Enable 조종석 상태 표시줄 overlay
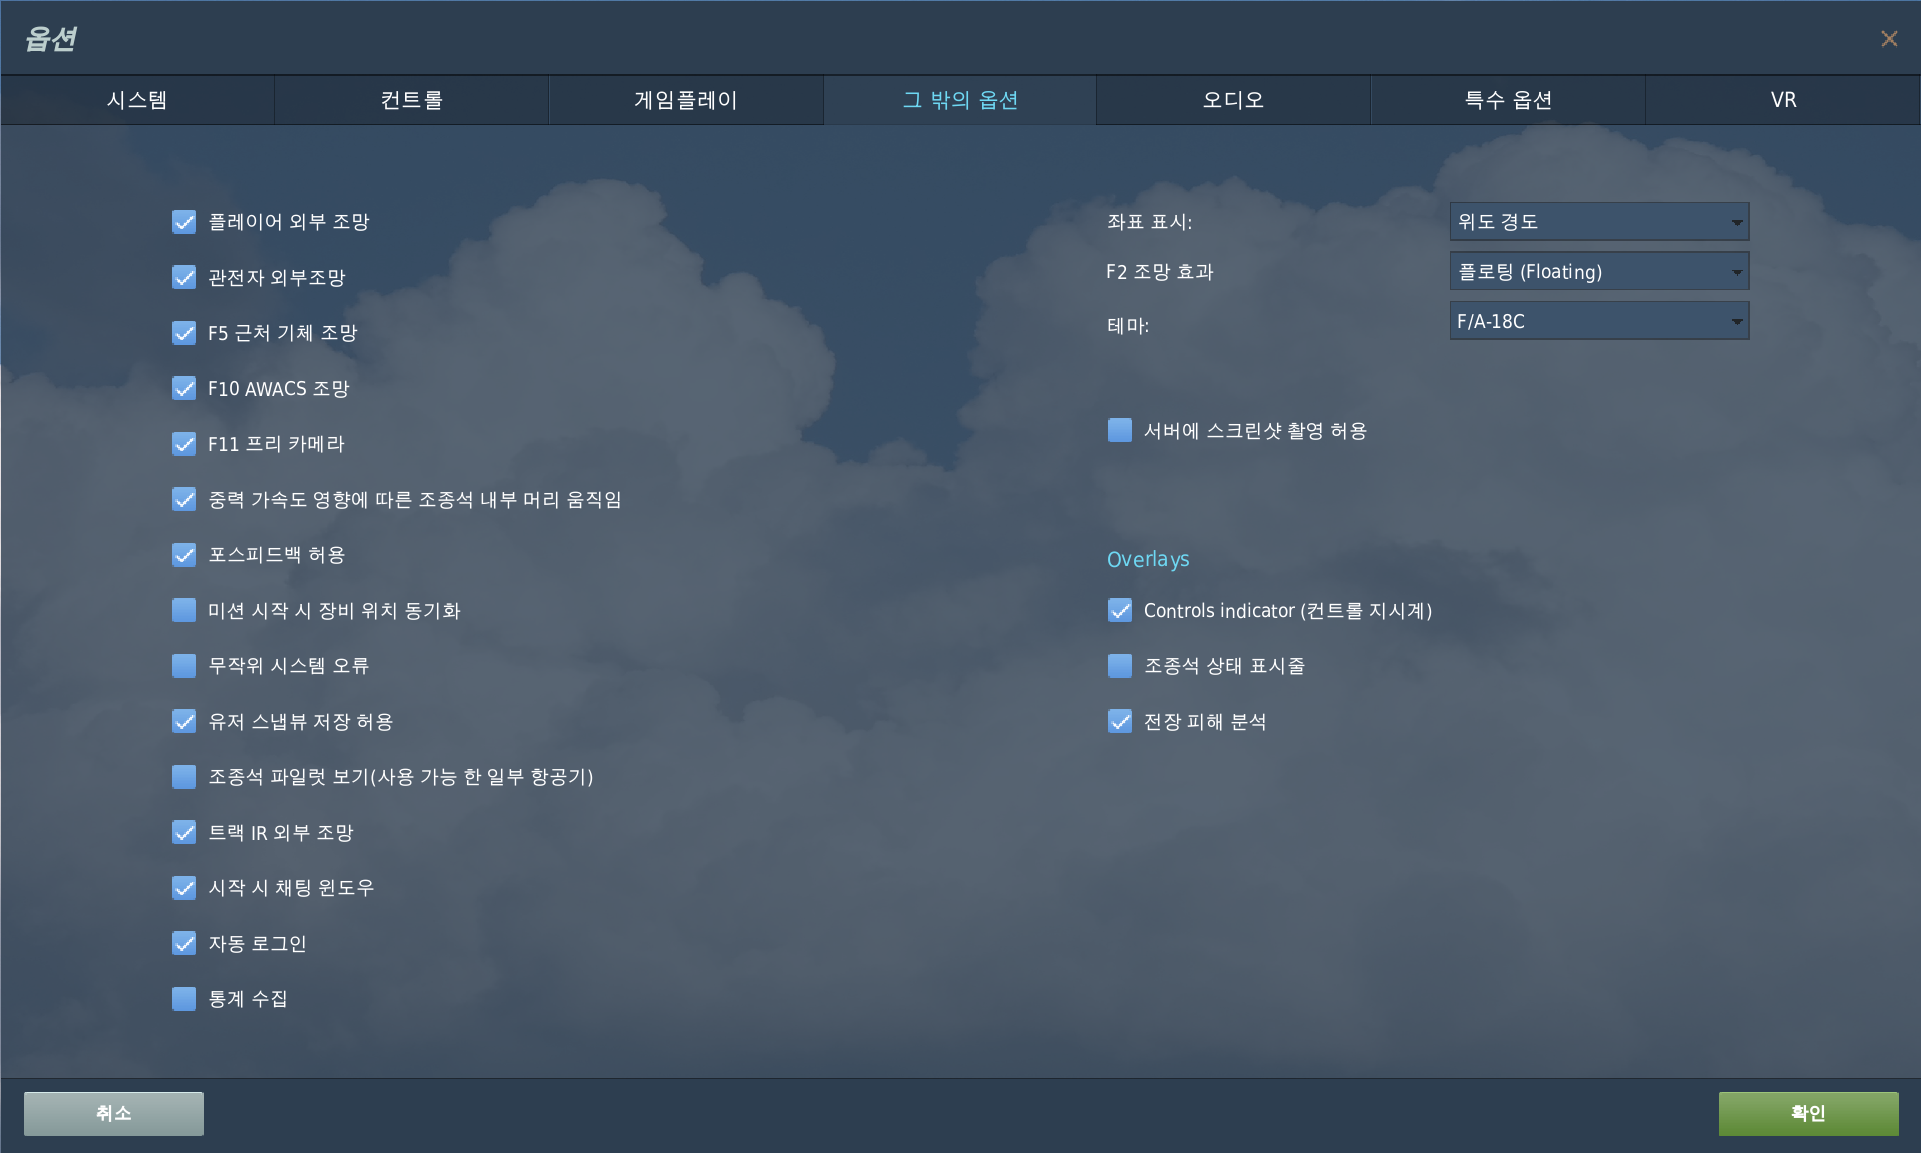 [x=1120, y=666]
